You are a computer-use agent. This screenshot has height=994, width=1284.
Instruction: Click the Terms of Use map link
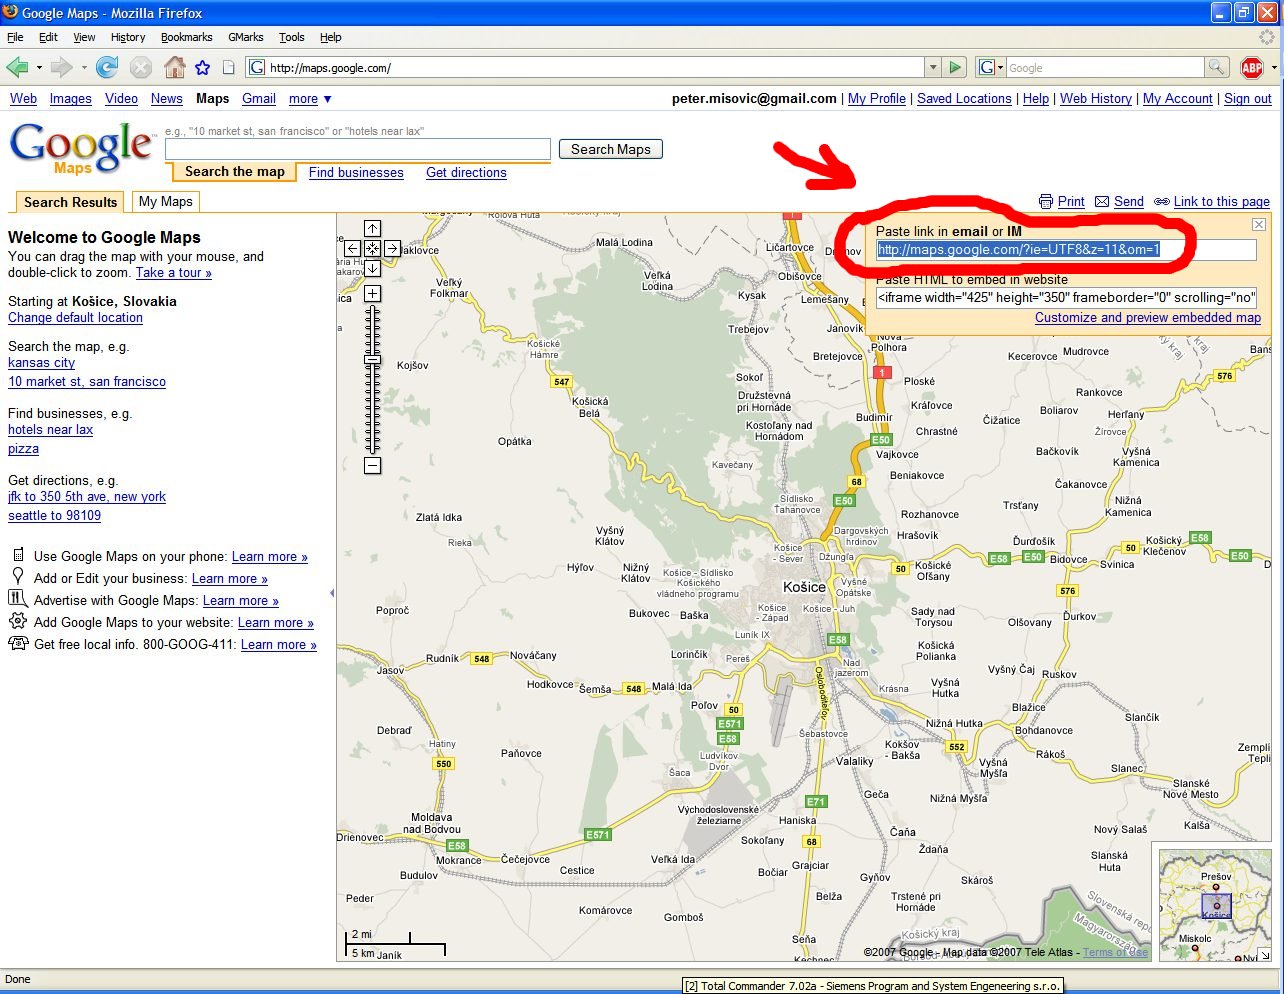[1115, 952]
